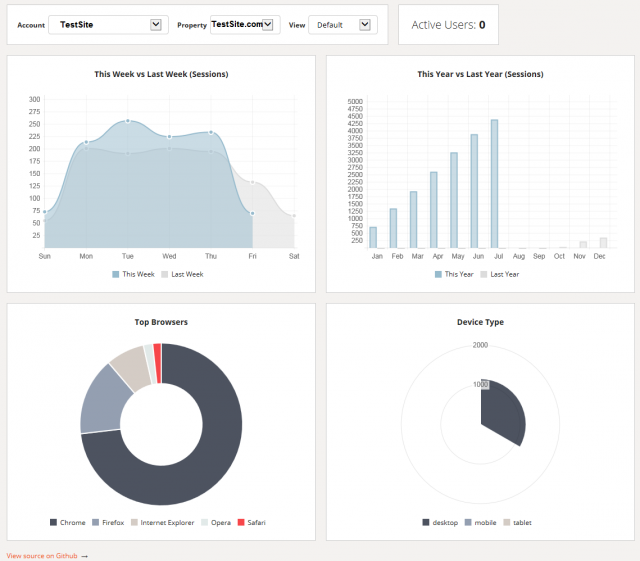Click the This Week vs Last Week title

pyautogui.click(x=161, y=74)
